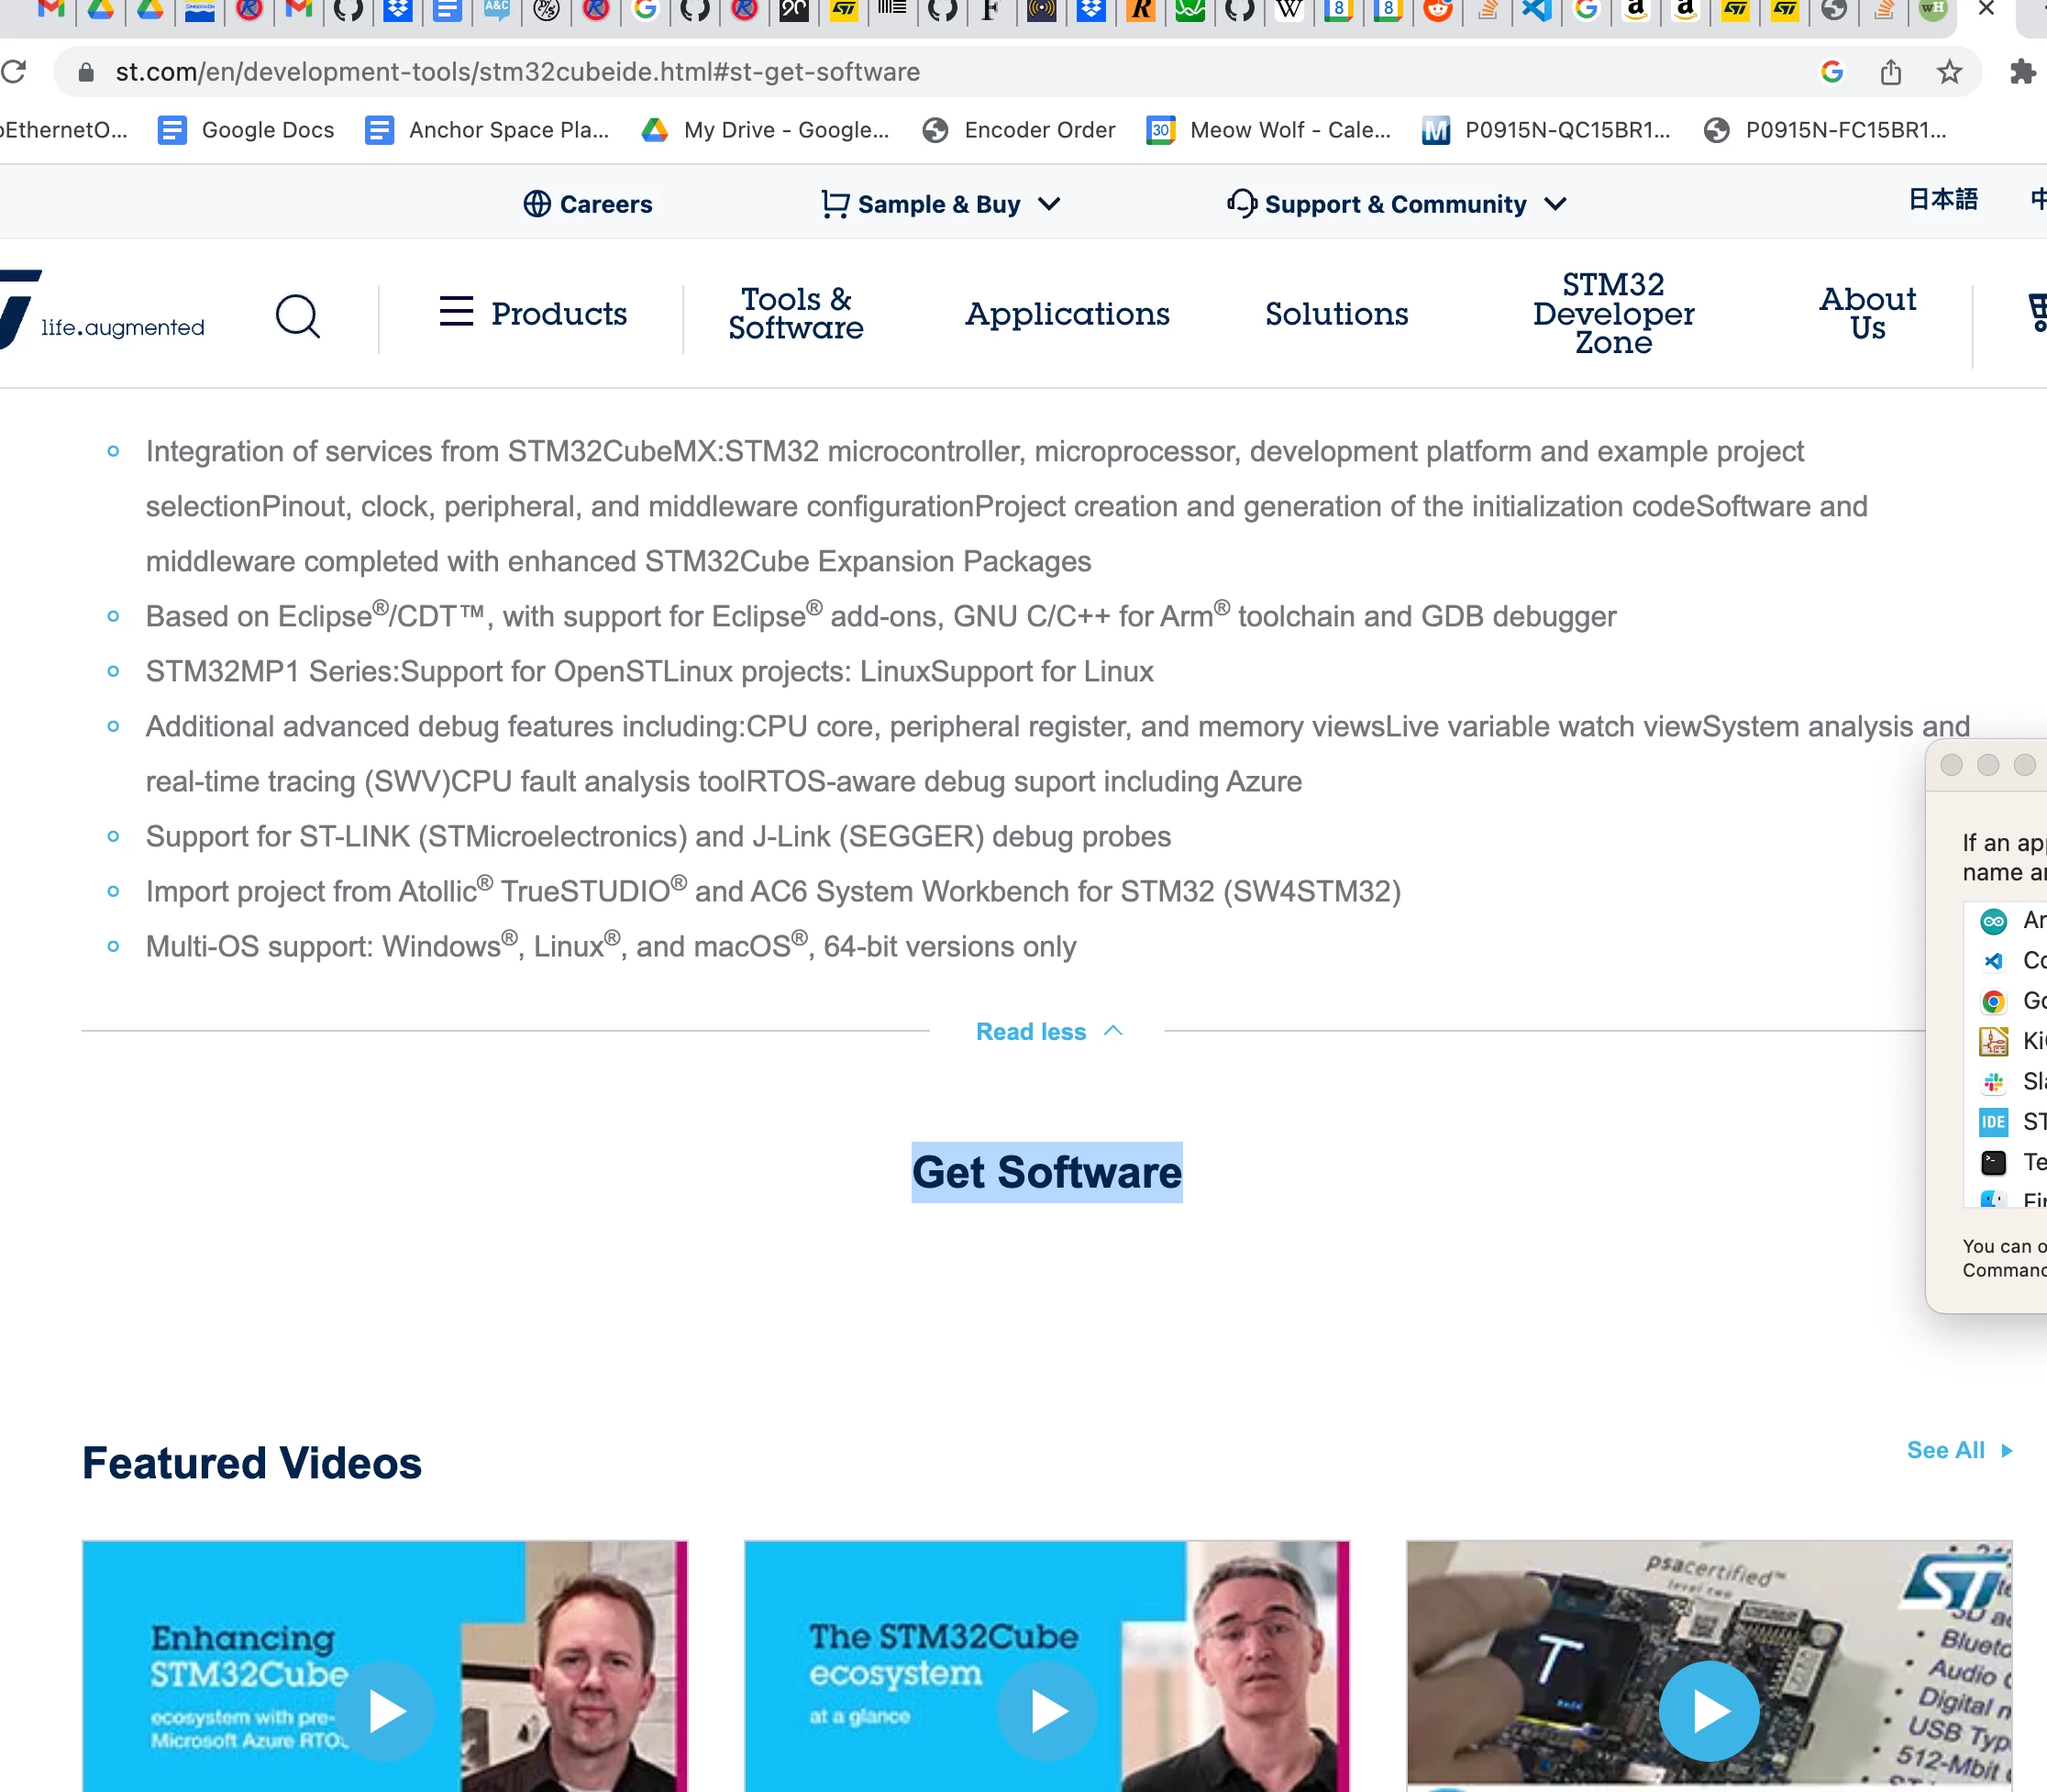Open the About Us menu
The image size is (2047, 1792).
click(1867, 313)
